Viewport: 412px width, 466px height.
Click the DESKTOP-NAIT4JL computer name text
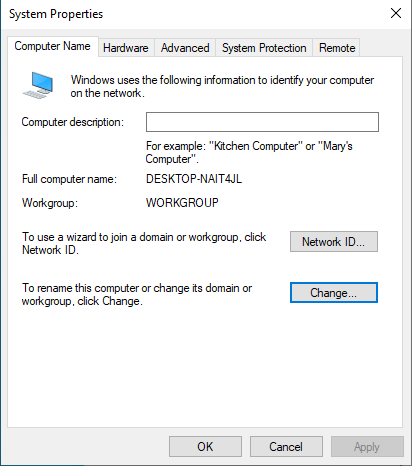click(194, 179)
